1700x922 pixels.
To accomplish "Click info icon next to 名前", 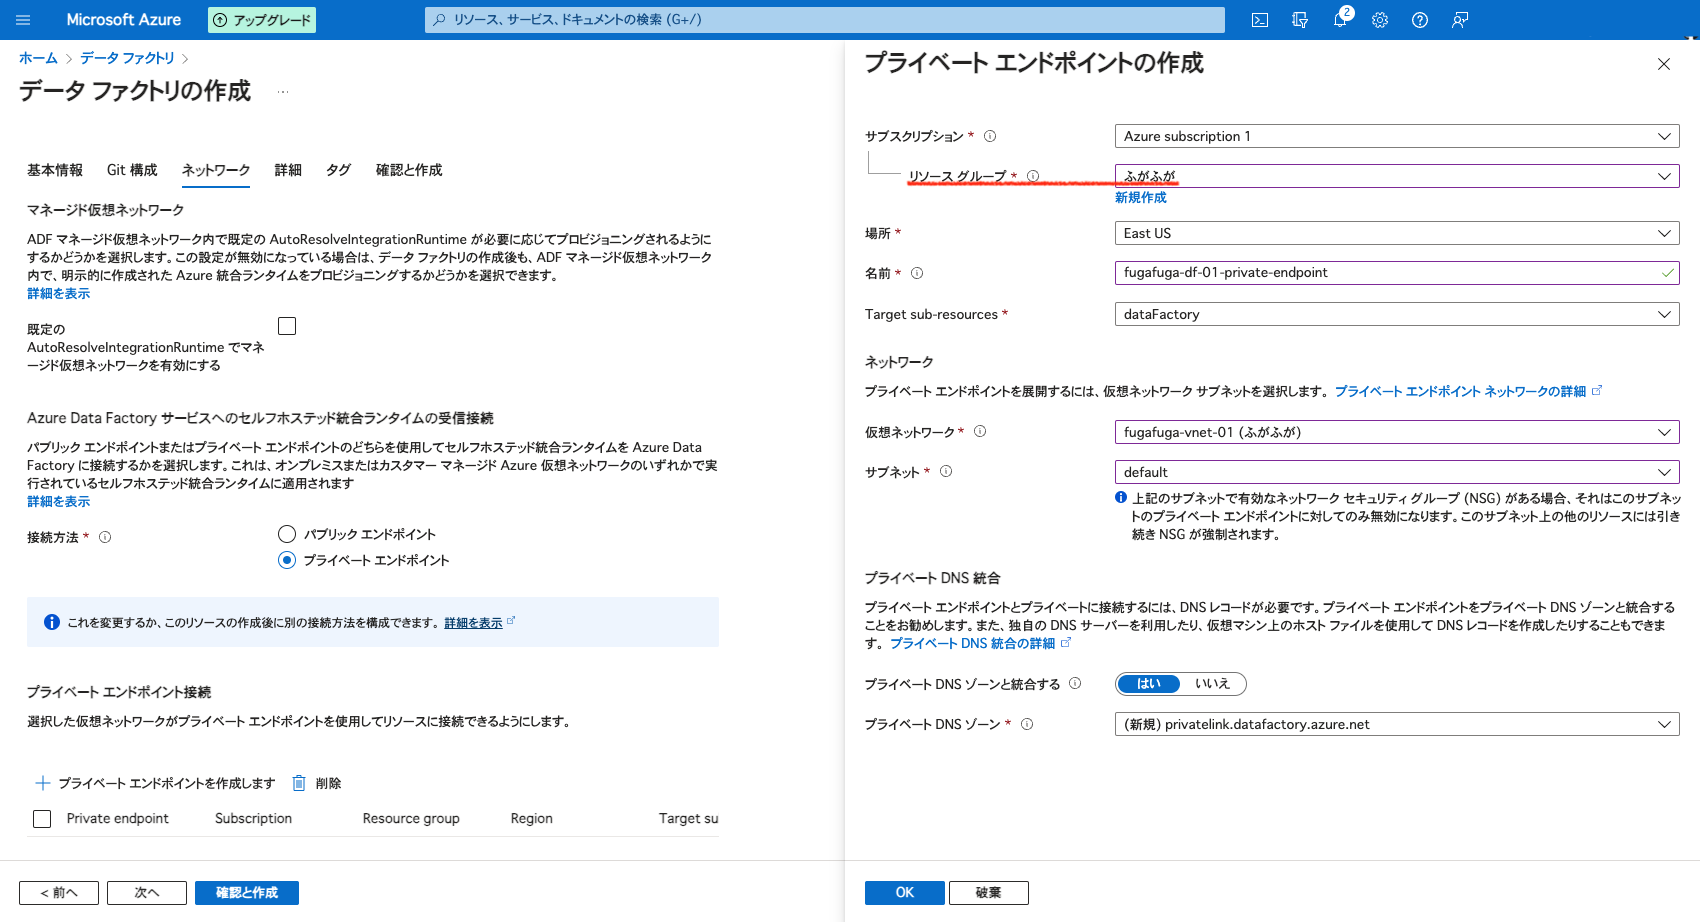I will click(x=917, y=273).
